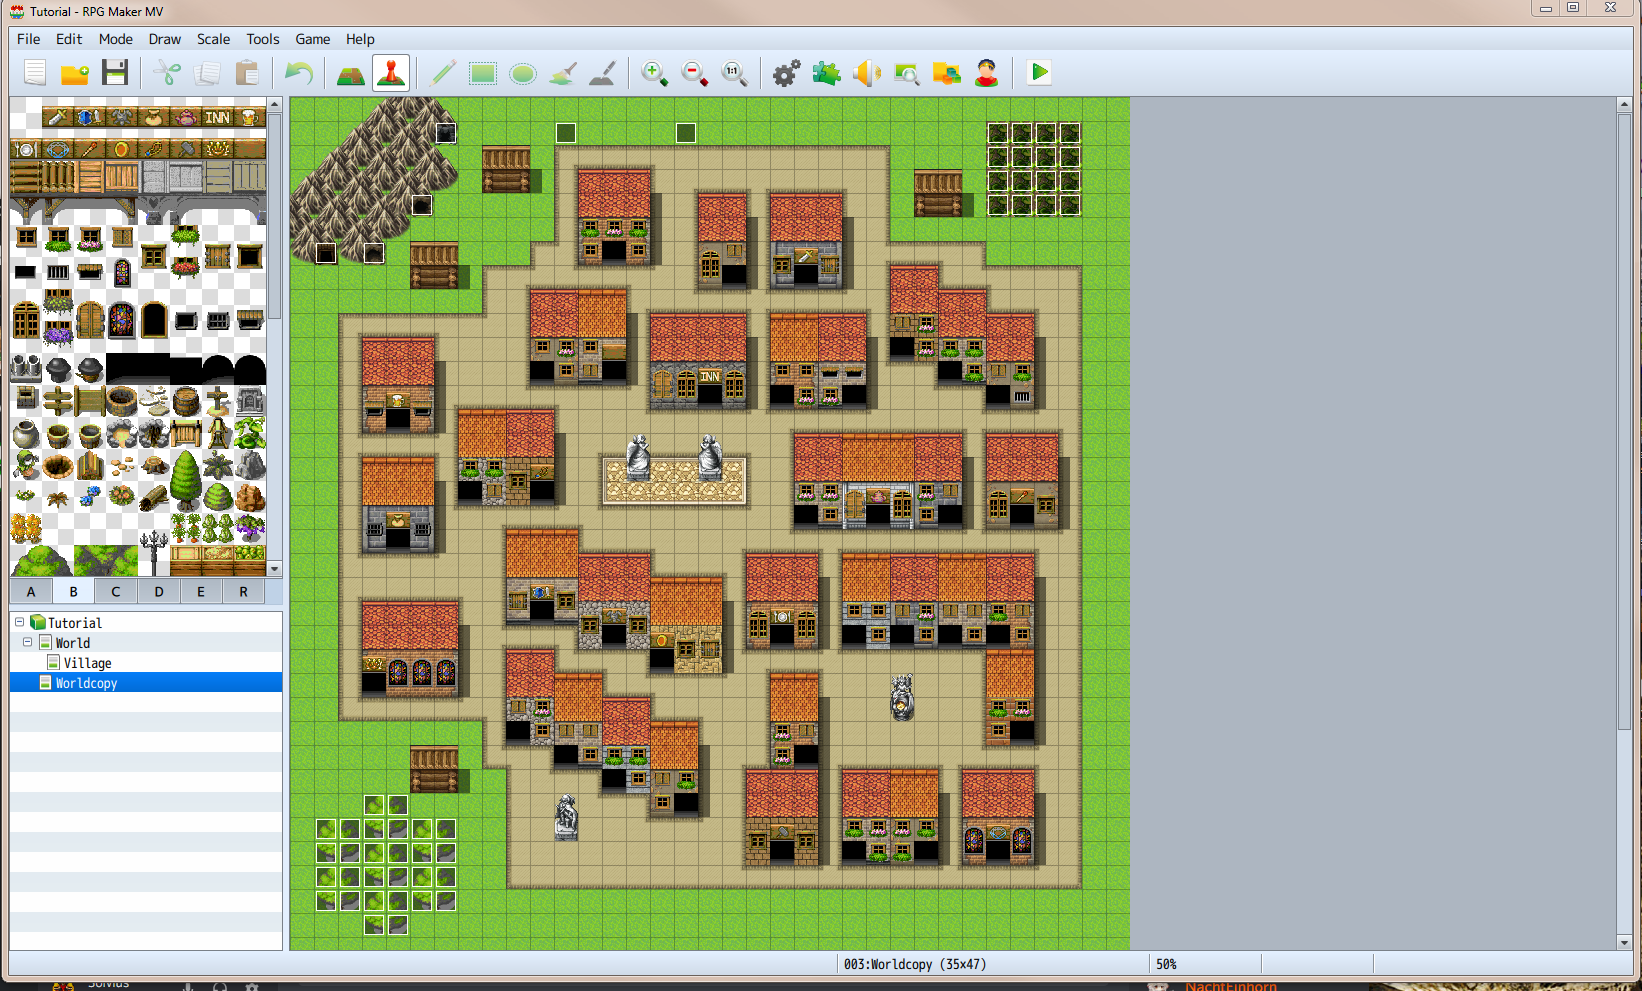Screen dimensions: 1642x991
Task: Collapse the Tutorial project tree node
Action: 19,622
